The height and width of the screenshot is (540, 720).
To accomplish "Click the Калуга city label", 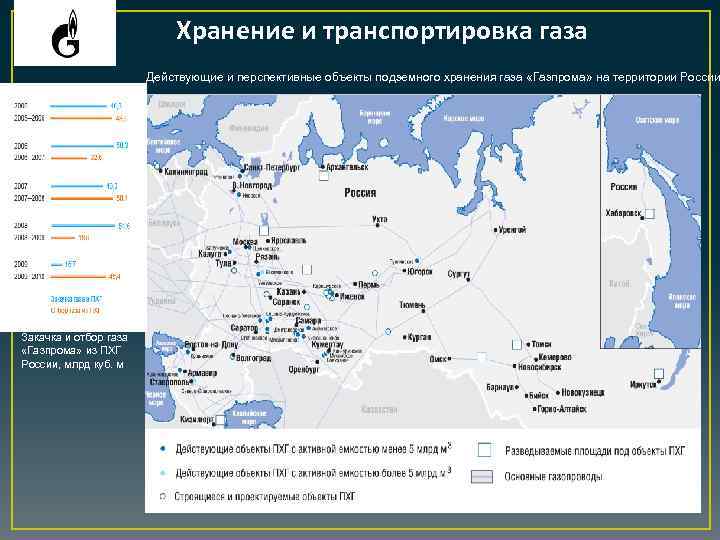I will pyautogui.click(x=210, y=253).
